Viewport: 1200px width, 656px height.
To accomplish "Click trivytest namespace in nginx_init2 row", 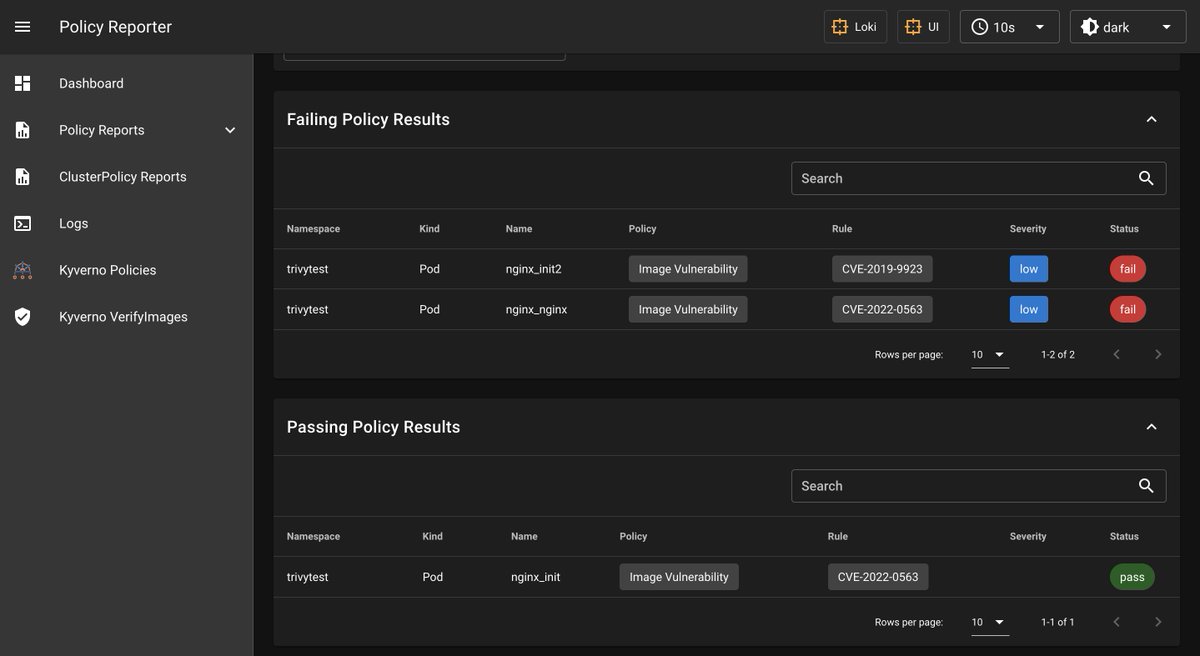I will [307, 269].
